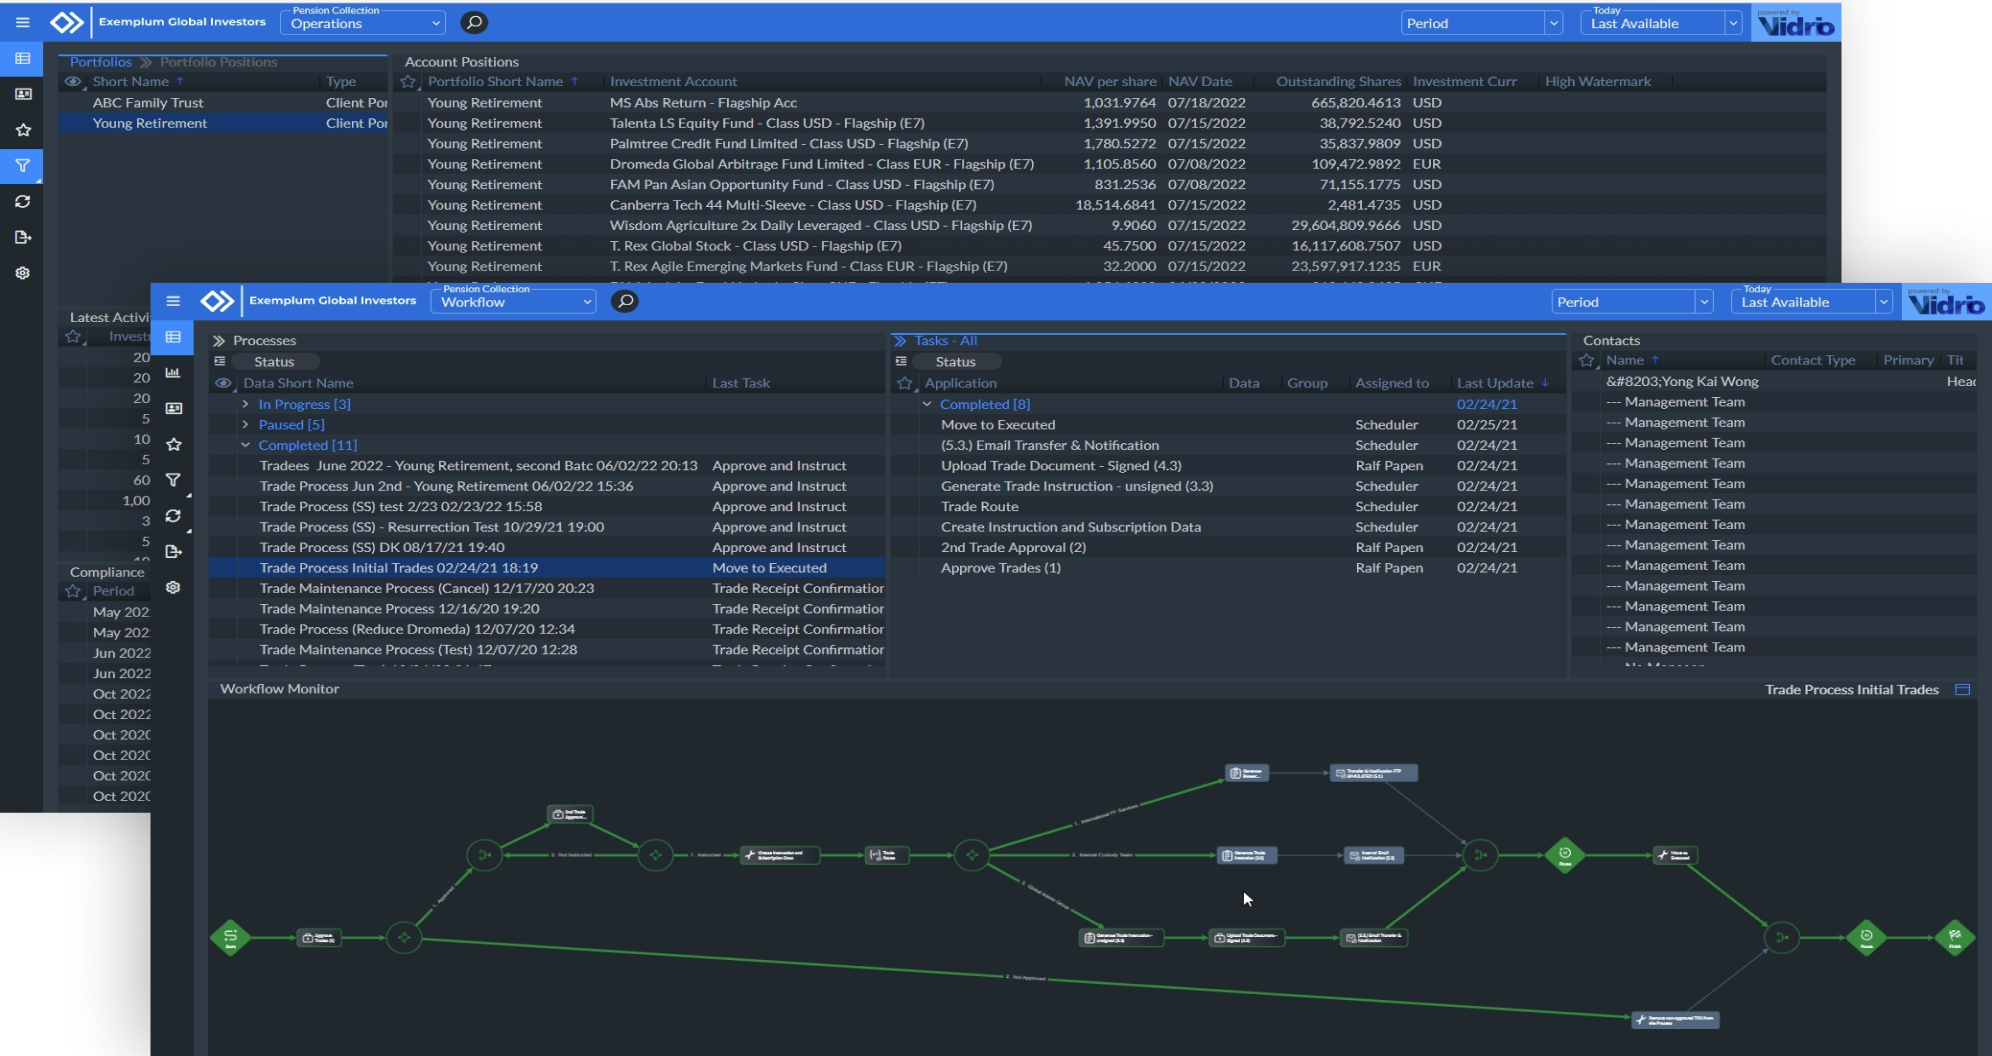This screenshot has height=1056, width=1992.
Task: Click Portfolio Positions breadcrumb
Action: (219, 62)
